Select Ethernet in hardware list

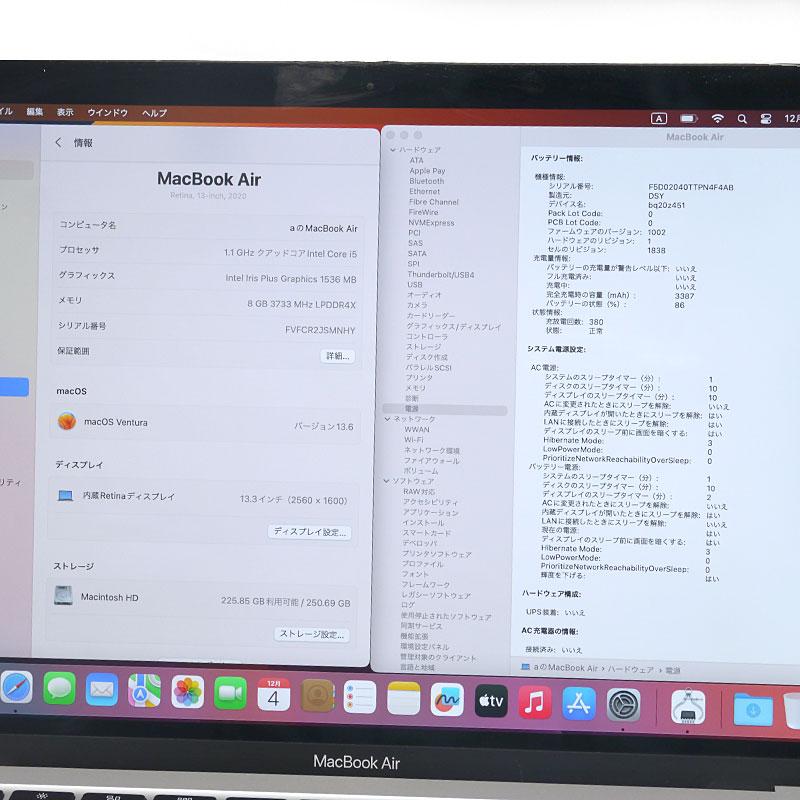(424, 191)
